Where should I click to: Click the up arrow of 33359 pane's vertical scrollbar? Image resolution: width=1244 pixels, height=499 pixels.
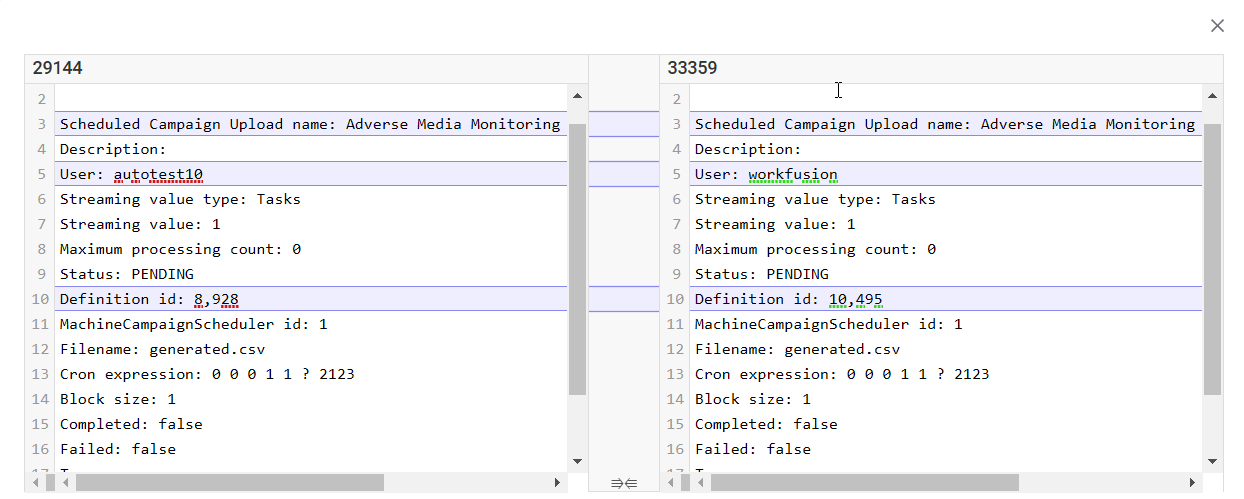(1212, 96)
